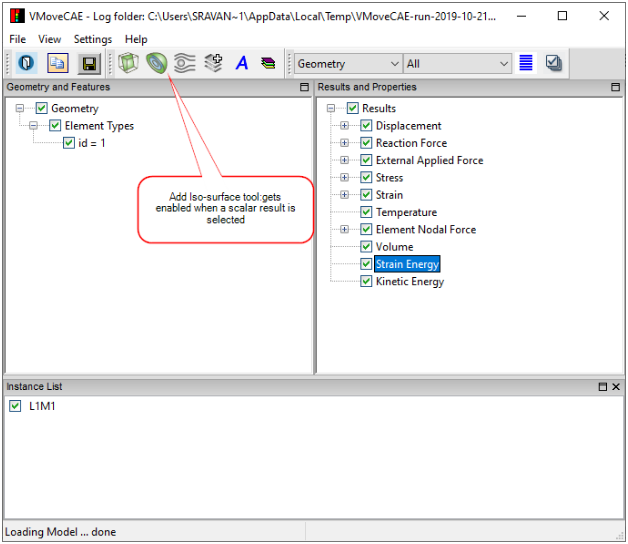This screenshot has width=628, height=544.
Task: Toggle the Kinetic Energy checkbox
Action: (x=366, y=281)
